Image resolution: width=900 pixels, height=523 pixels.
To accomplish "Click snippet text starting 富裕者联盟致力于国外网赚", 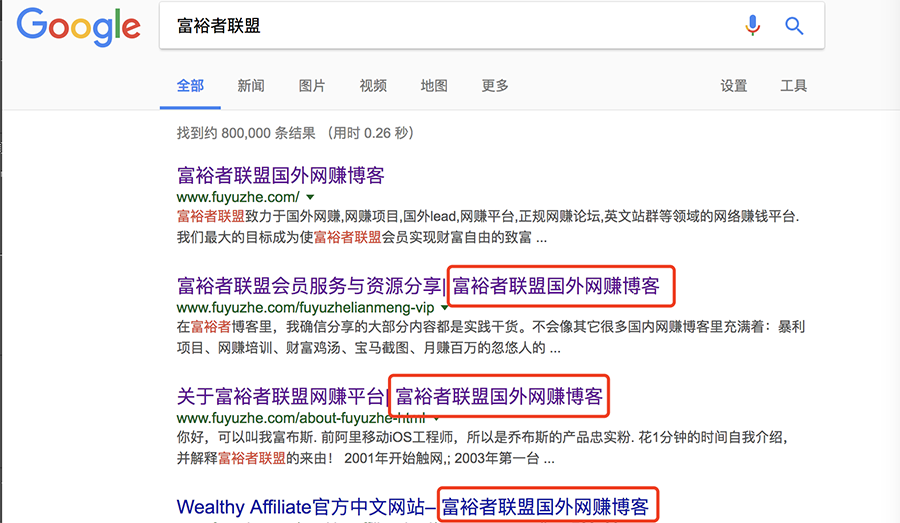I will pyautogui.click(x=488, y=227).
